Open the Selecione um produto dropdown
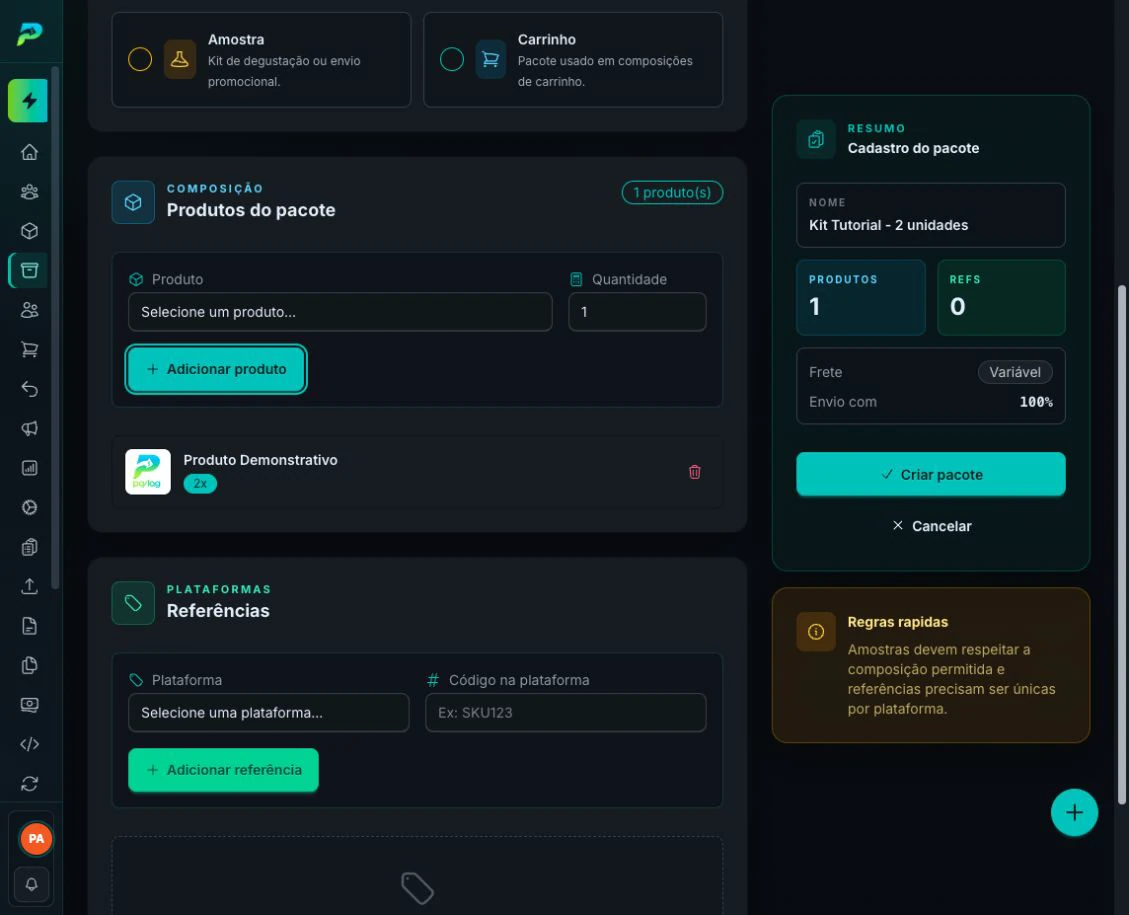1129x915 pixels. 340,312
